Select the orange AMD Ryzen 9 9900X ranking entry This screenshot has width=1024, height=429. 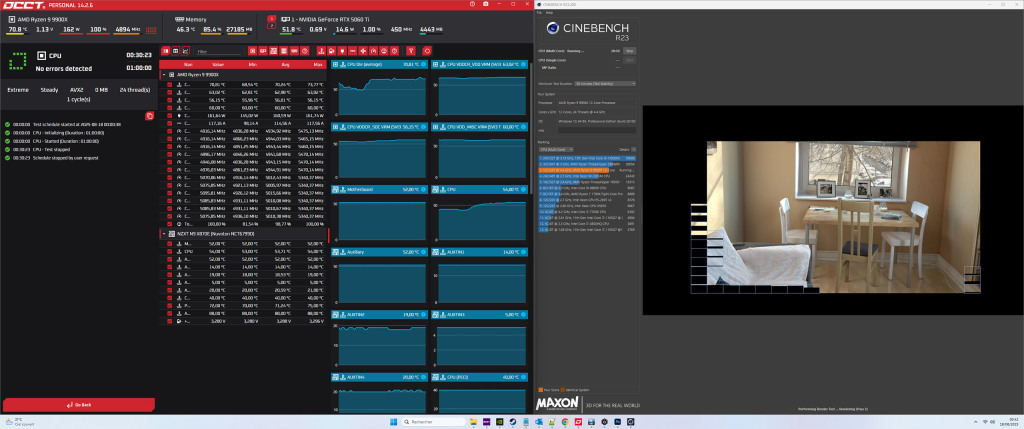[x=587, y=170]
